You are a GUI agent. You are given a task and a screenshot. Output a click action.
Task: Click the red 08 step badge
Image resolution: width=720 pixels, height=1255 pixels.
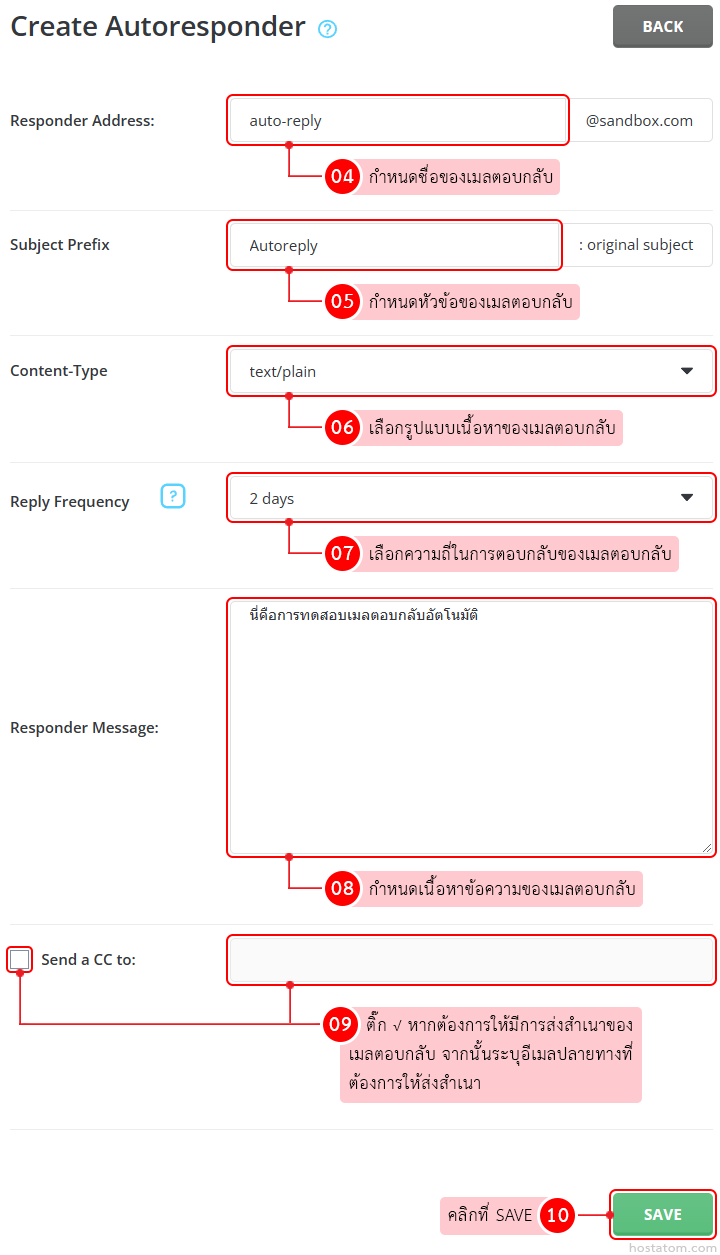pyautogui.click(x=343, y=888)
